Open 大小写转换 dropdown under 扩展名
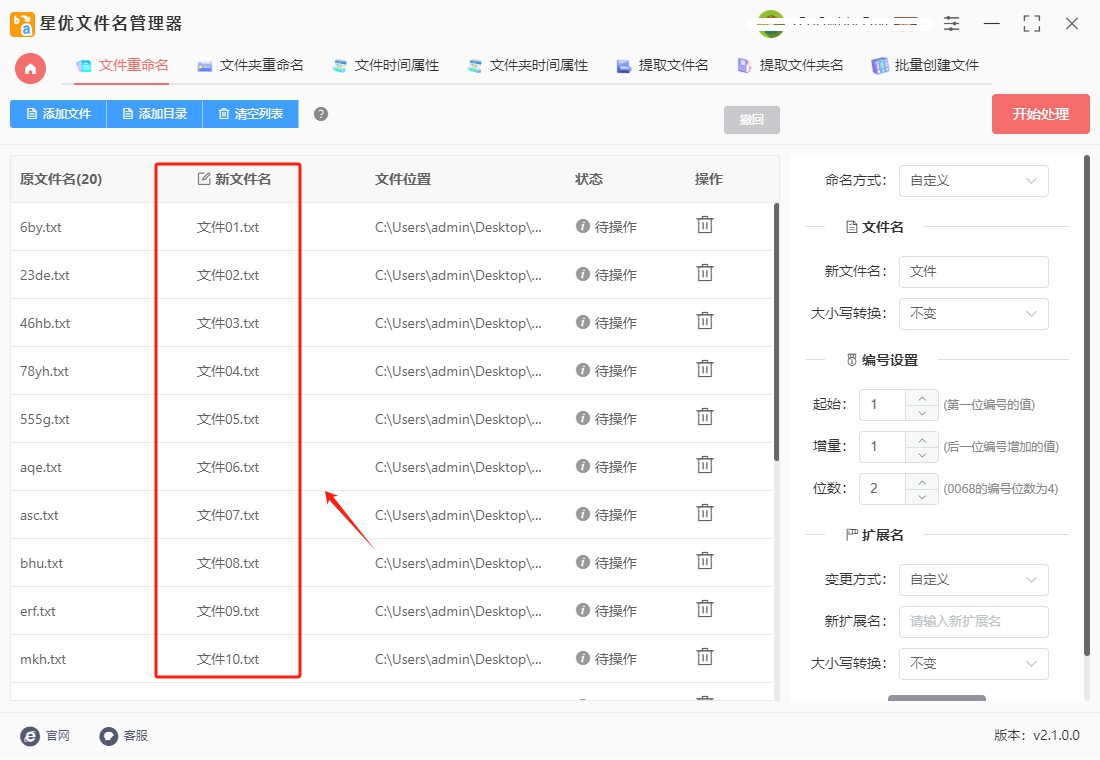The height and width of the screenshot is (760, 1100). [973, 663]
